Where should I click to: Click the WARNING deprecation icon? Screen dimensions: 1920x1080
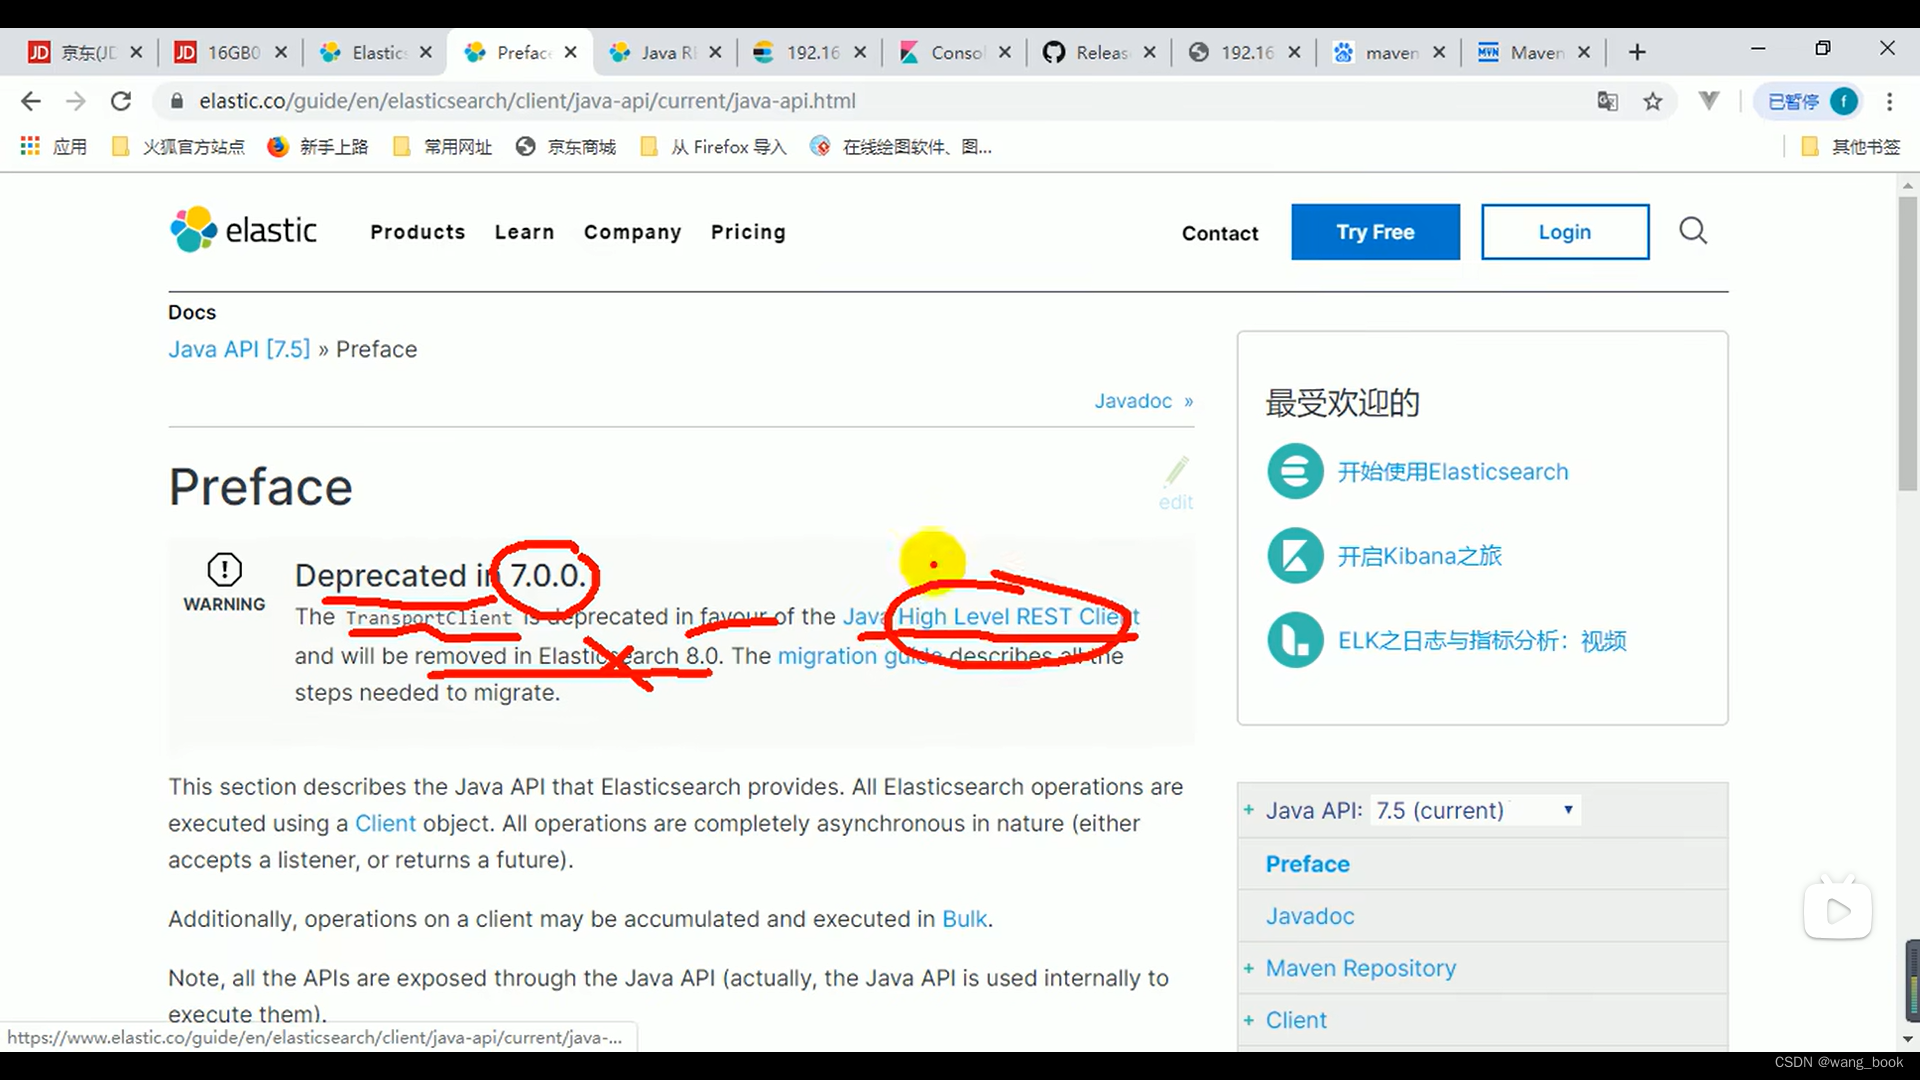coord(223,570)
